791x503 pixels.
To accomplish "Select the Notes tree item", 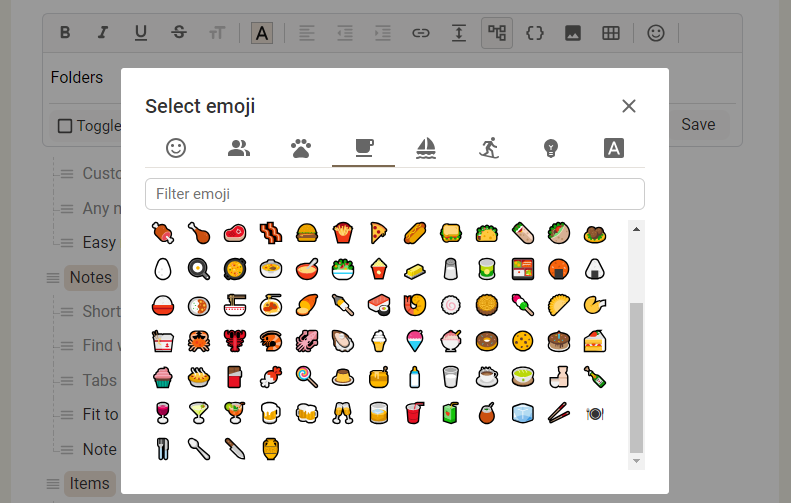I will [x=91, y=277].
